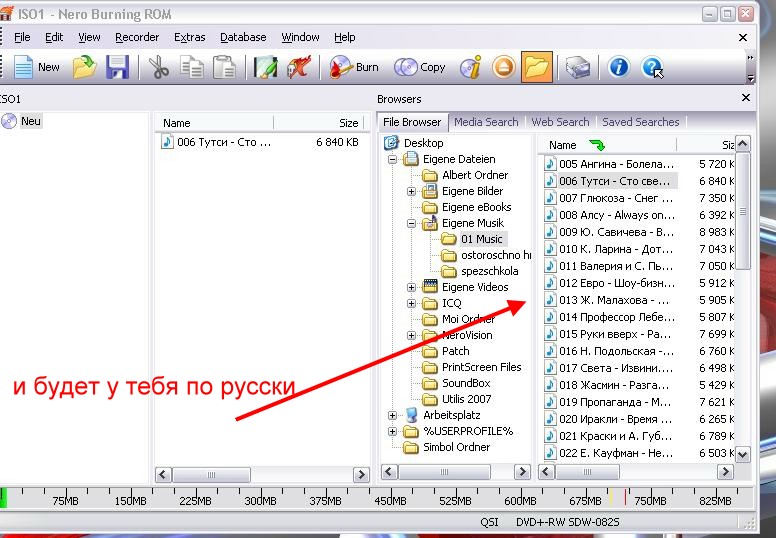Click folder tree horizontal scroll right arrow
This screenshot has width=776, height=538.
point(522,472)
